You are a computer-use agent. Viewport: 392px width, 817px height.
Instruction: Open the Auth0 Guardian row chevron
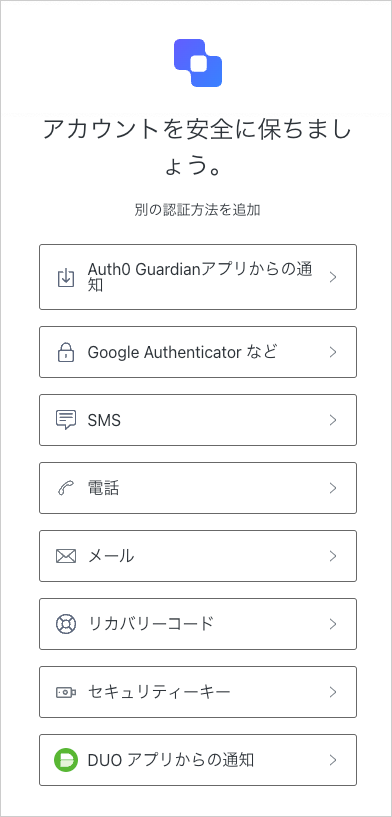(333, 277)
